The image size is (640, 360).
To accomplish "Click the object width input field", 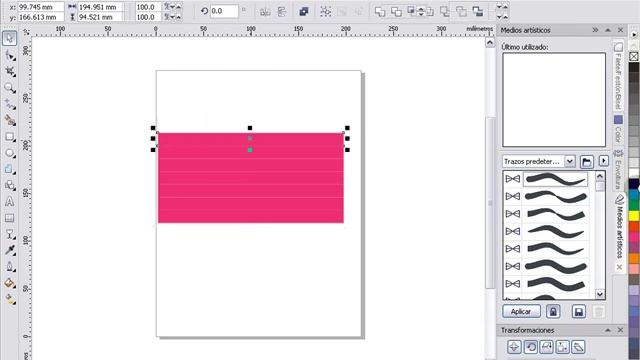I will point(100,7).
